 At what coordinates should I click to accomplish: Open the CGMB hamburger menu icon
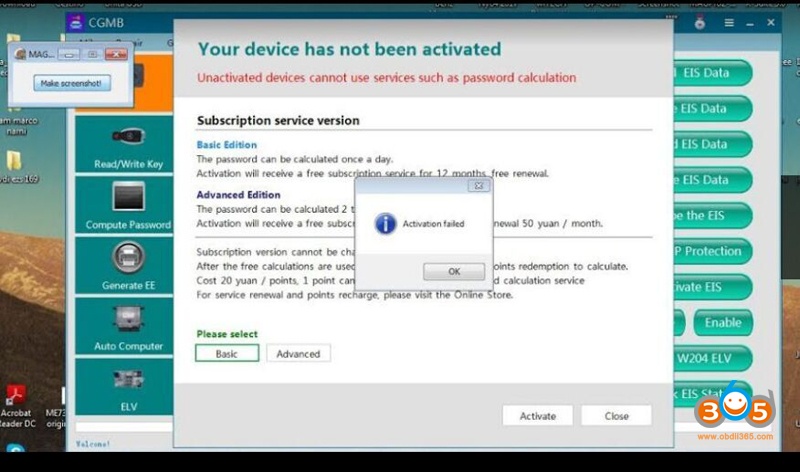coord(729,23)
